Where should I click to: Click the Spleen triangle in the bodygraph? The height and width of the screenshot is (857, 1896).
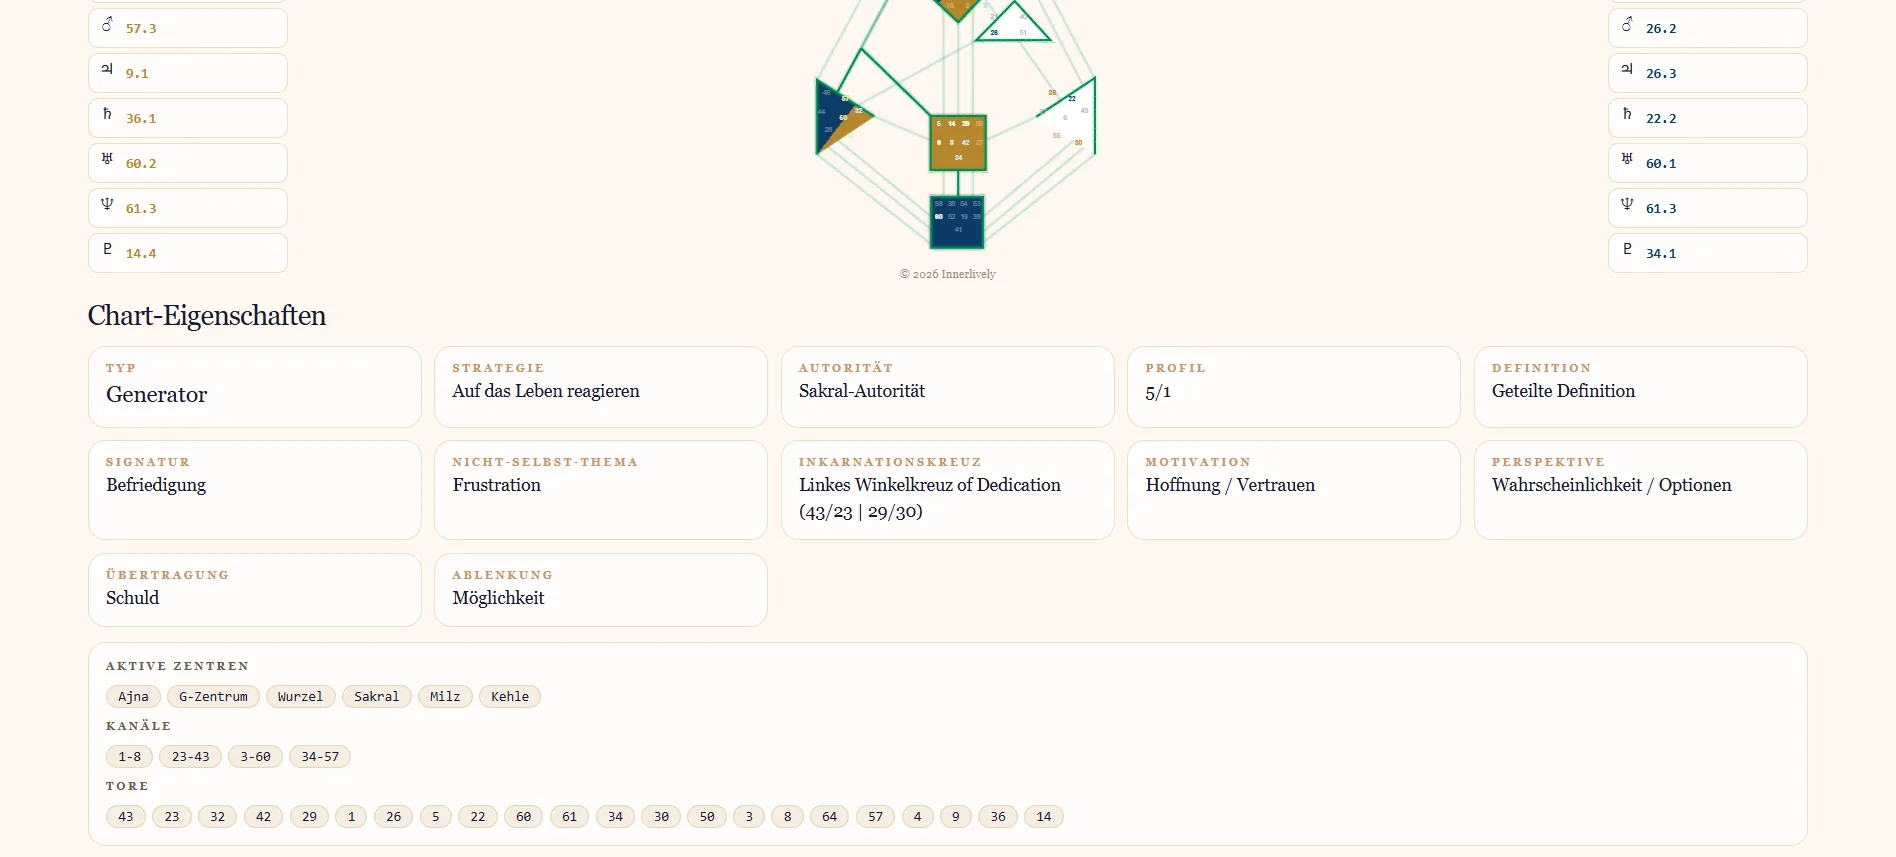[838, 116]
